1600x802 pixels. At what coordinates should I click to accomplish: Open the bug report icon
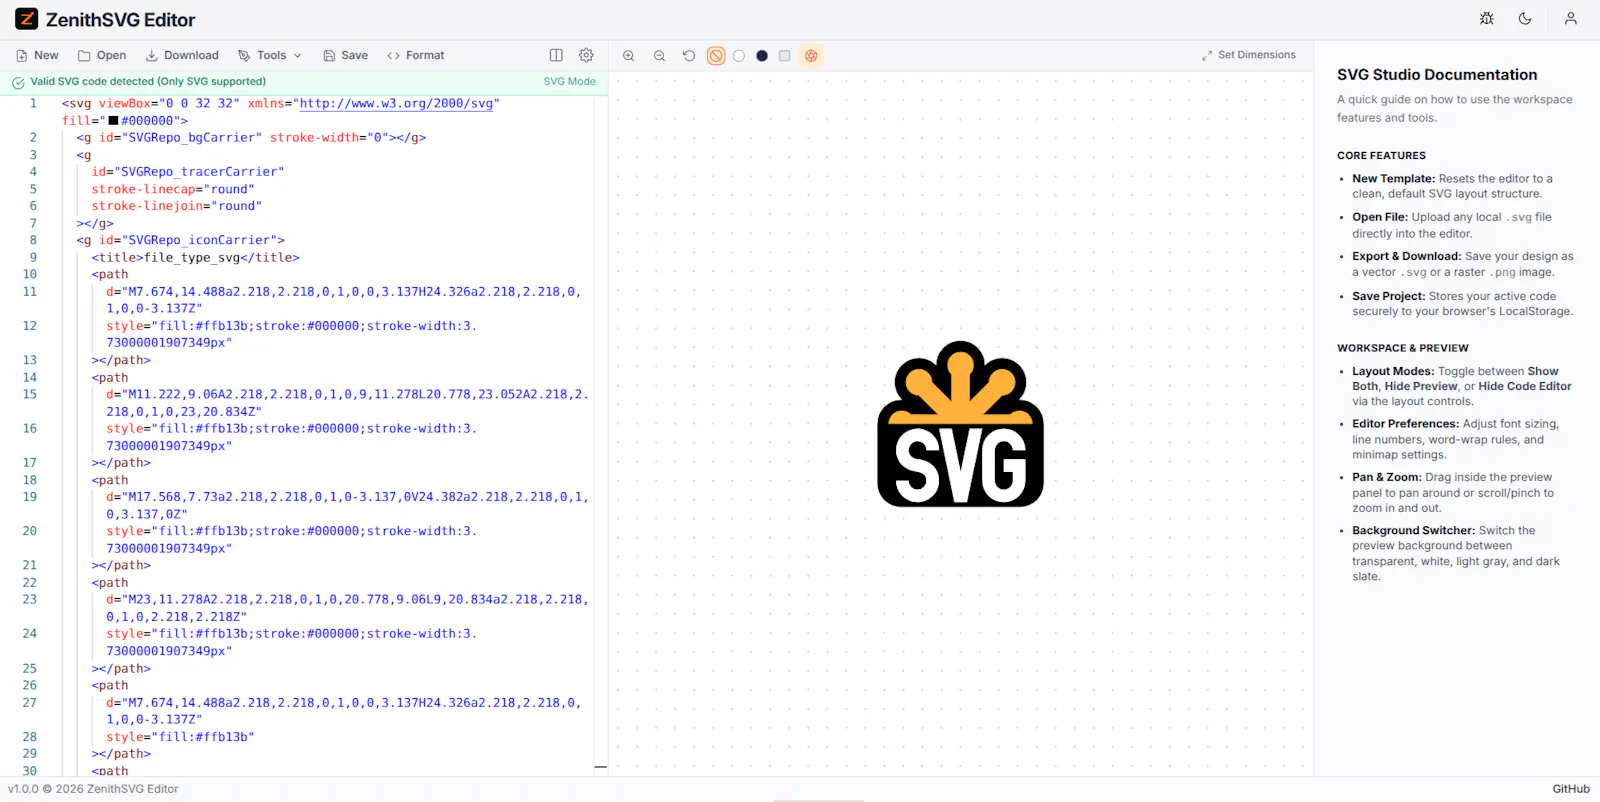click(1487, 19)
